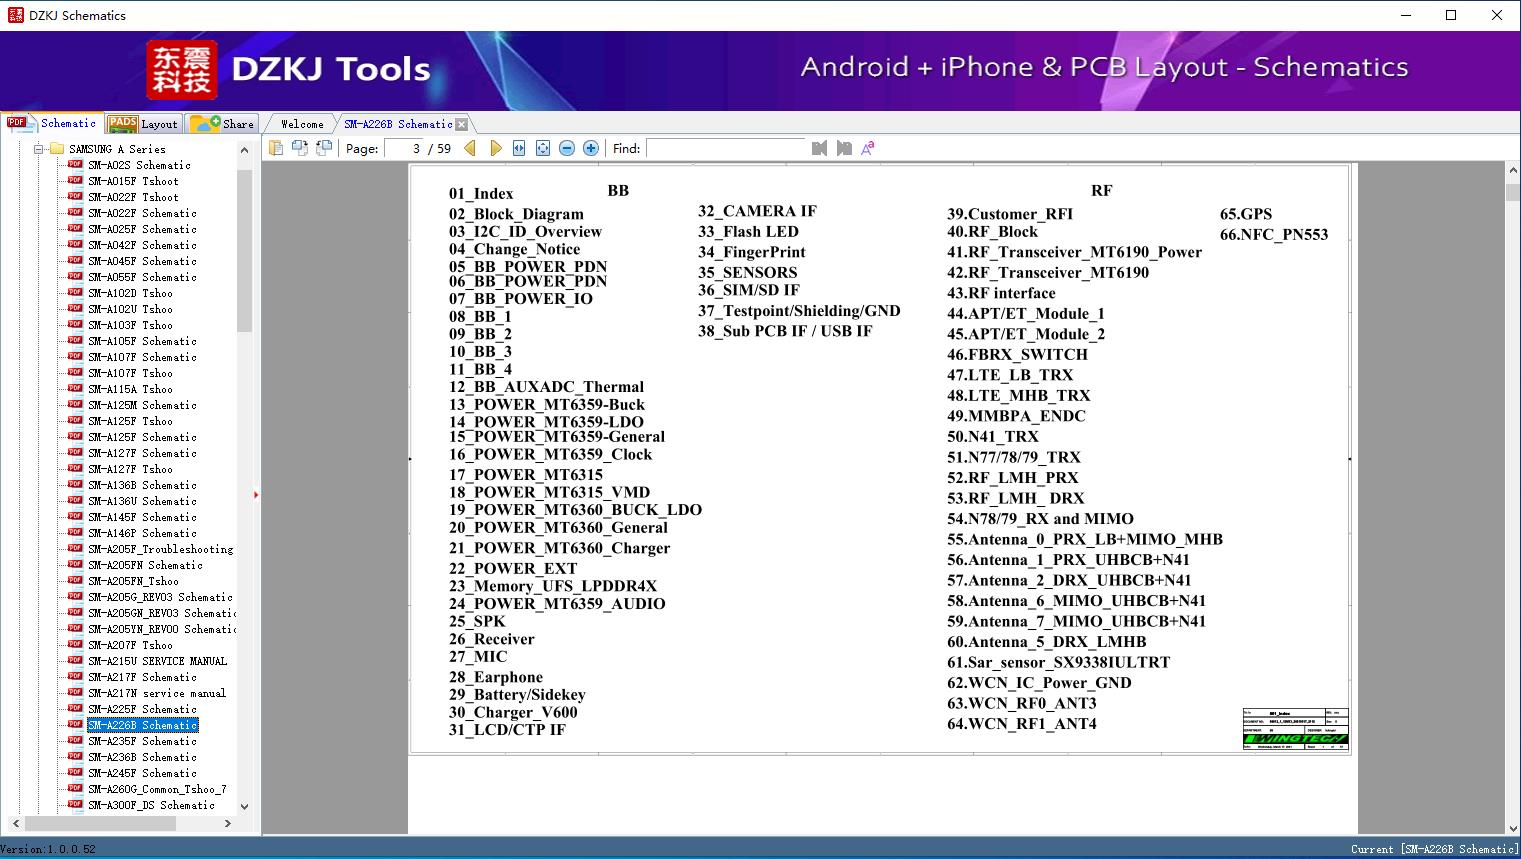Open SM-A115A Tshoo file
This screenshot has height=859, width=1521.
coord(130,389)
